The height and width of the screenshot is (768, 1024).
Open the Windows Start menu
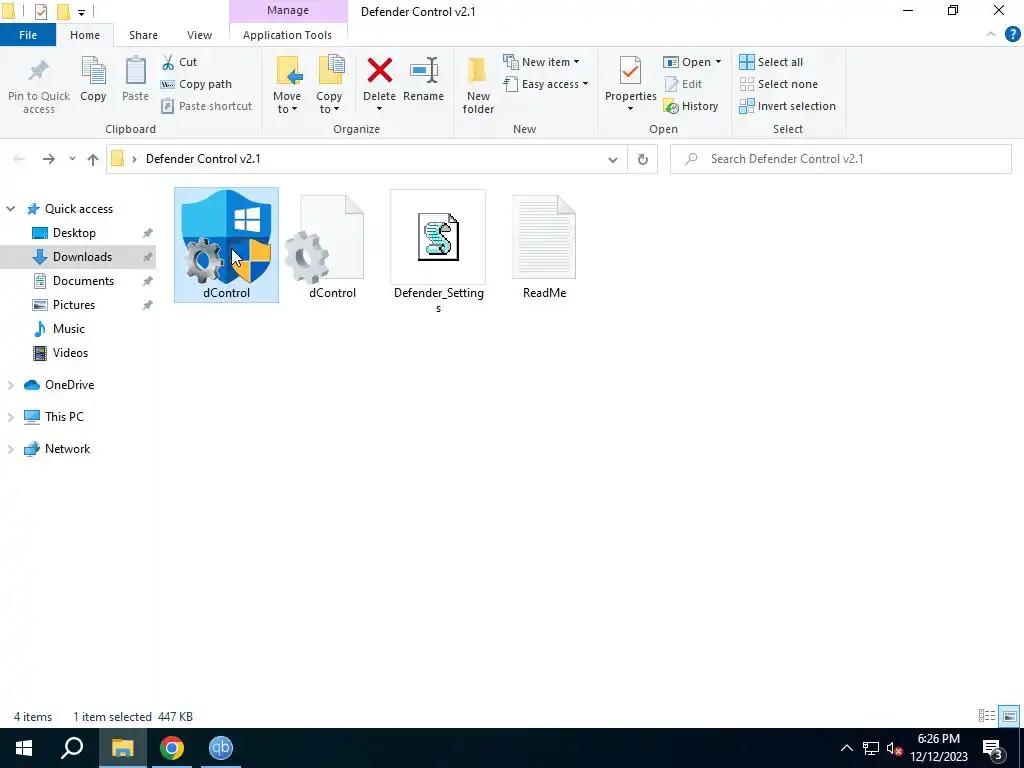click(x=24, y=748)
